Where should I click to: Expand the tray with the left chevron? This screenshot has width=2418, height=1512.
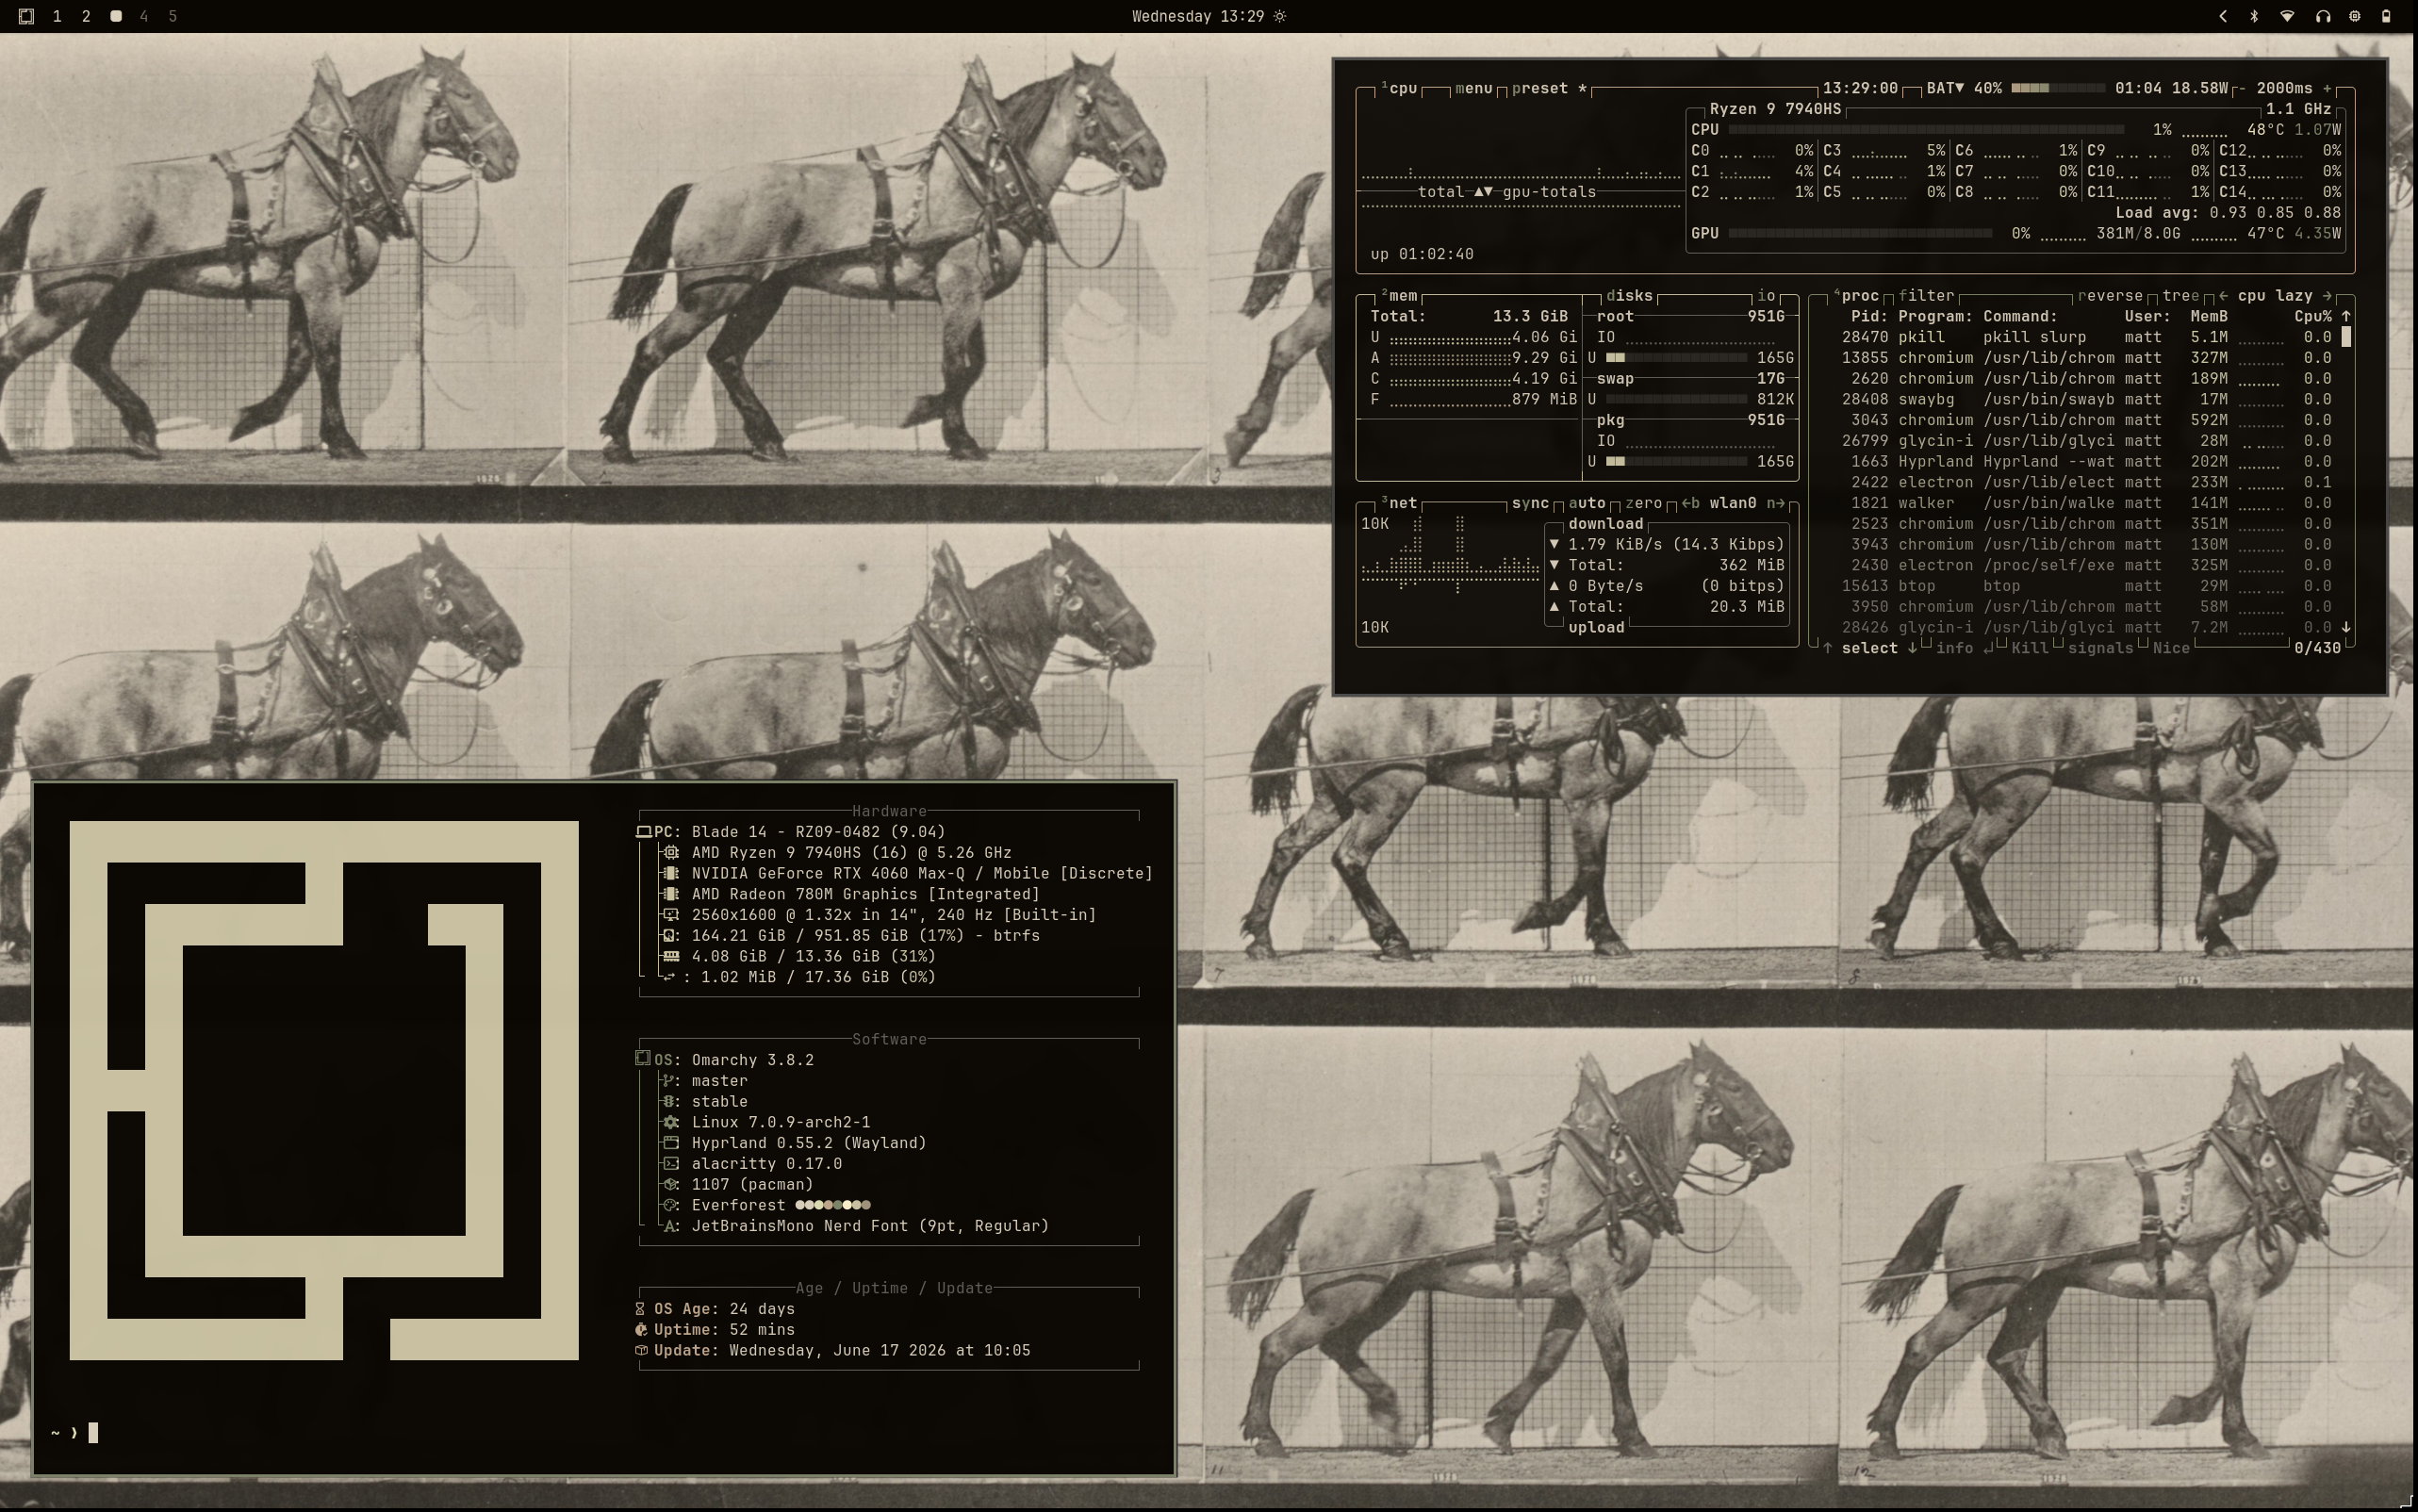coord(2222,16)
